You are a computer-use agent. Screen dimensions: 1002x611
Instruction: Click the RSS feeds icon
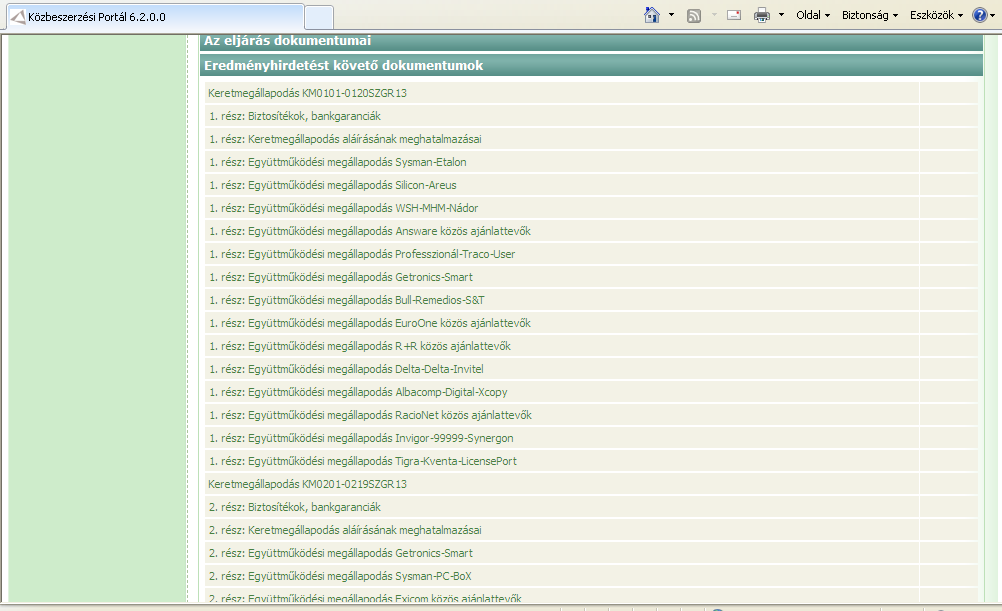click(x=693, y=15)
